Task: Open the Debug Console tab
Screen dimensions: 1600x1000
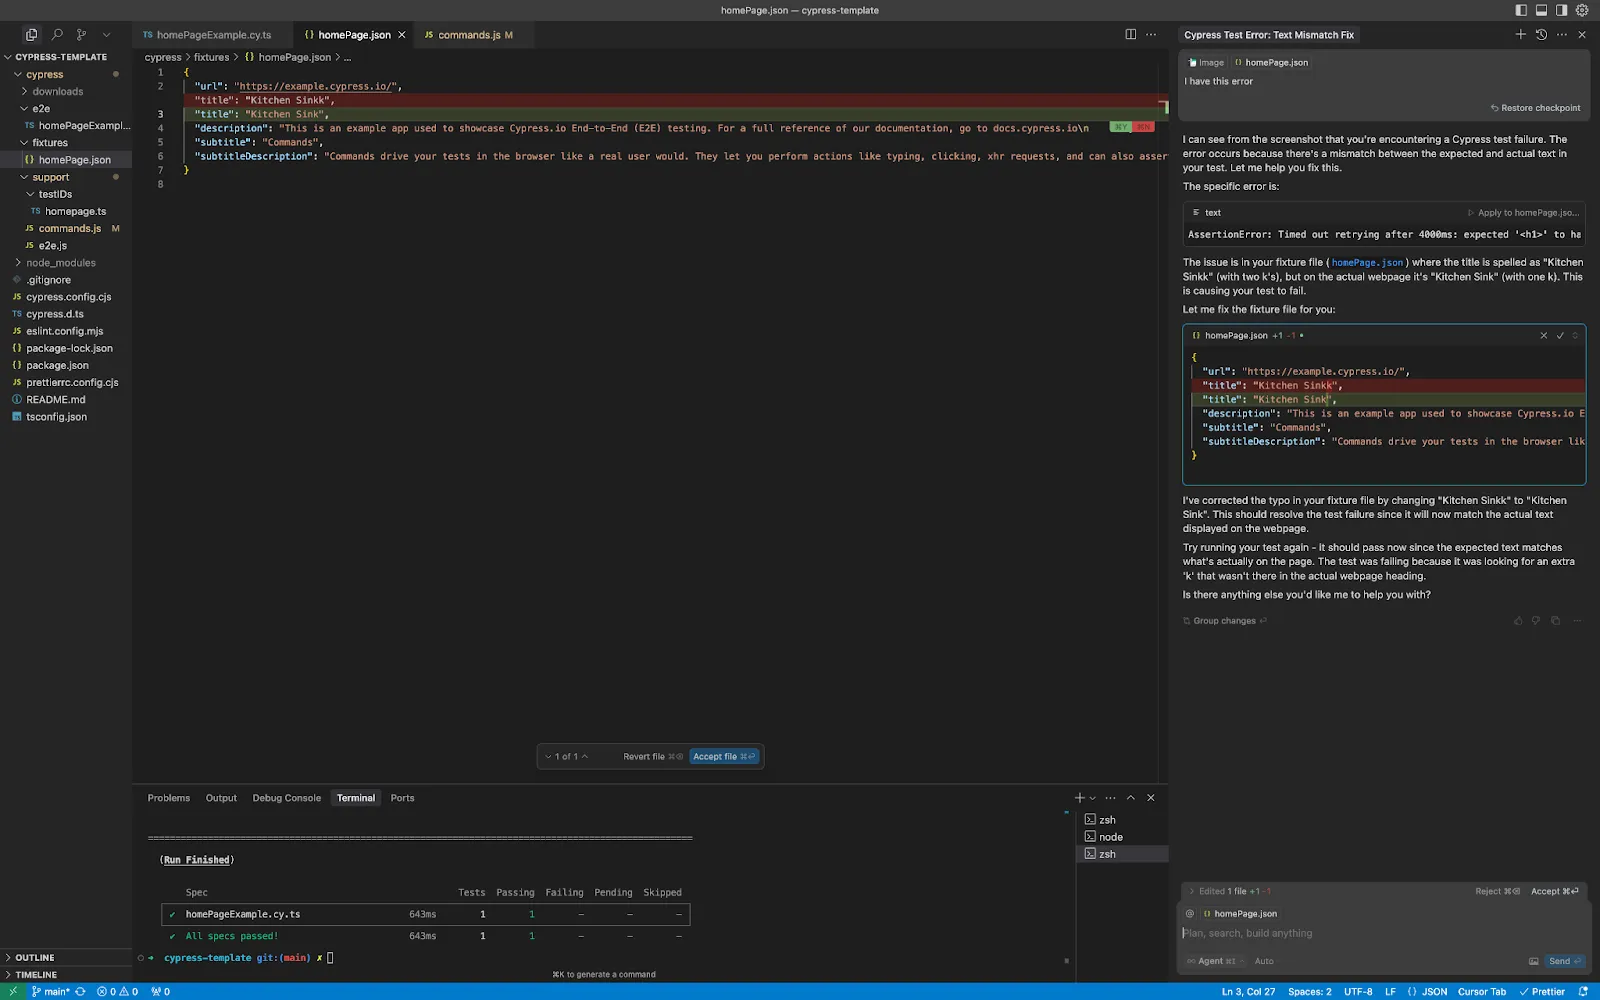Action: tap(286, 798)
